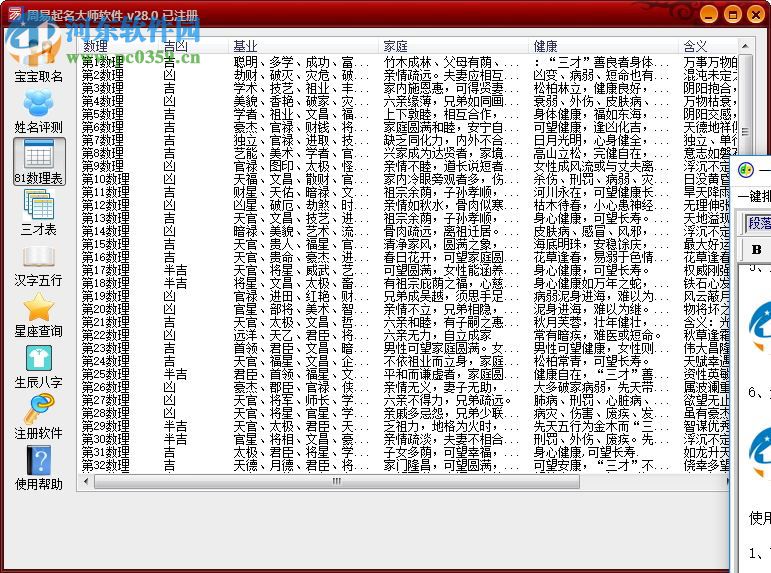Open paragraph style dropdown in side window
This screenshot has height=573, width=771.
757,223
